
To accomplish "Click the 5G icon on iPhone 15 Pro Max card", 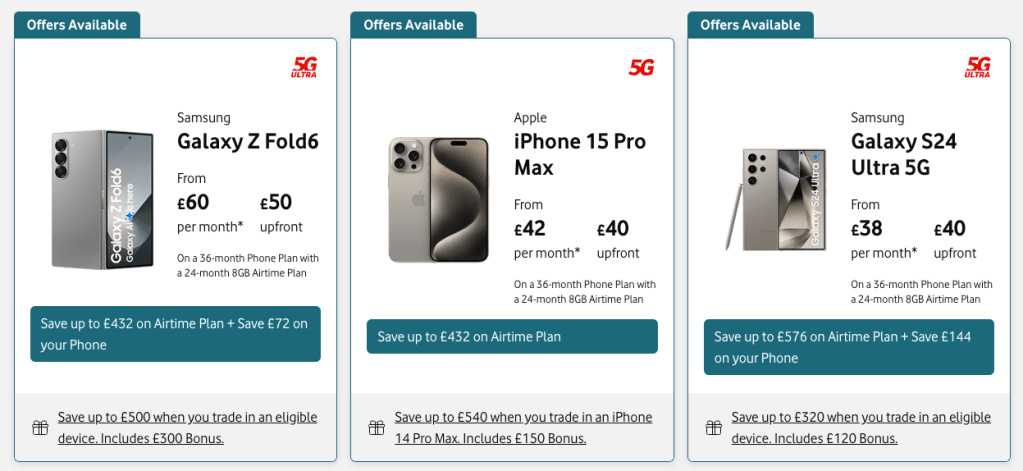I will point(641,68).
